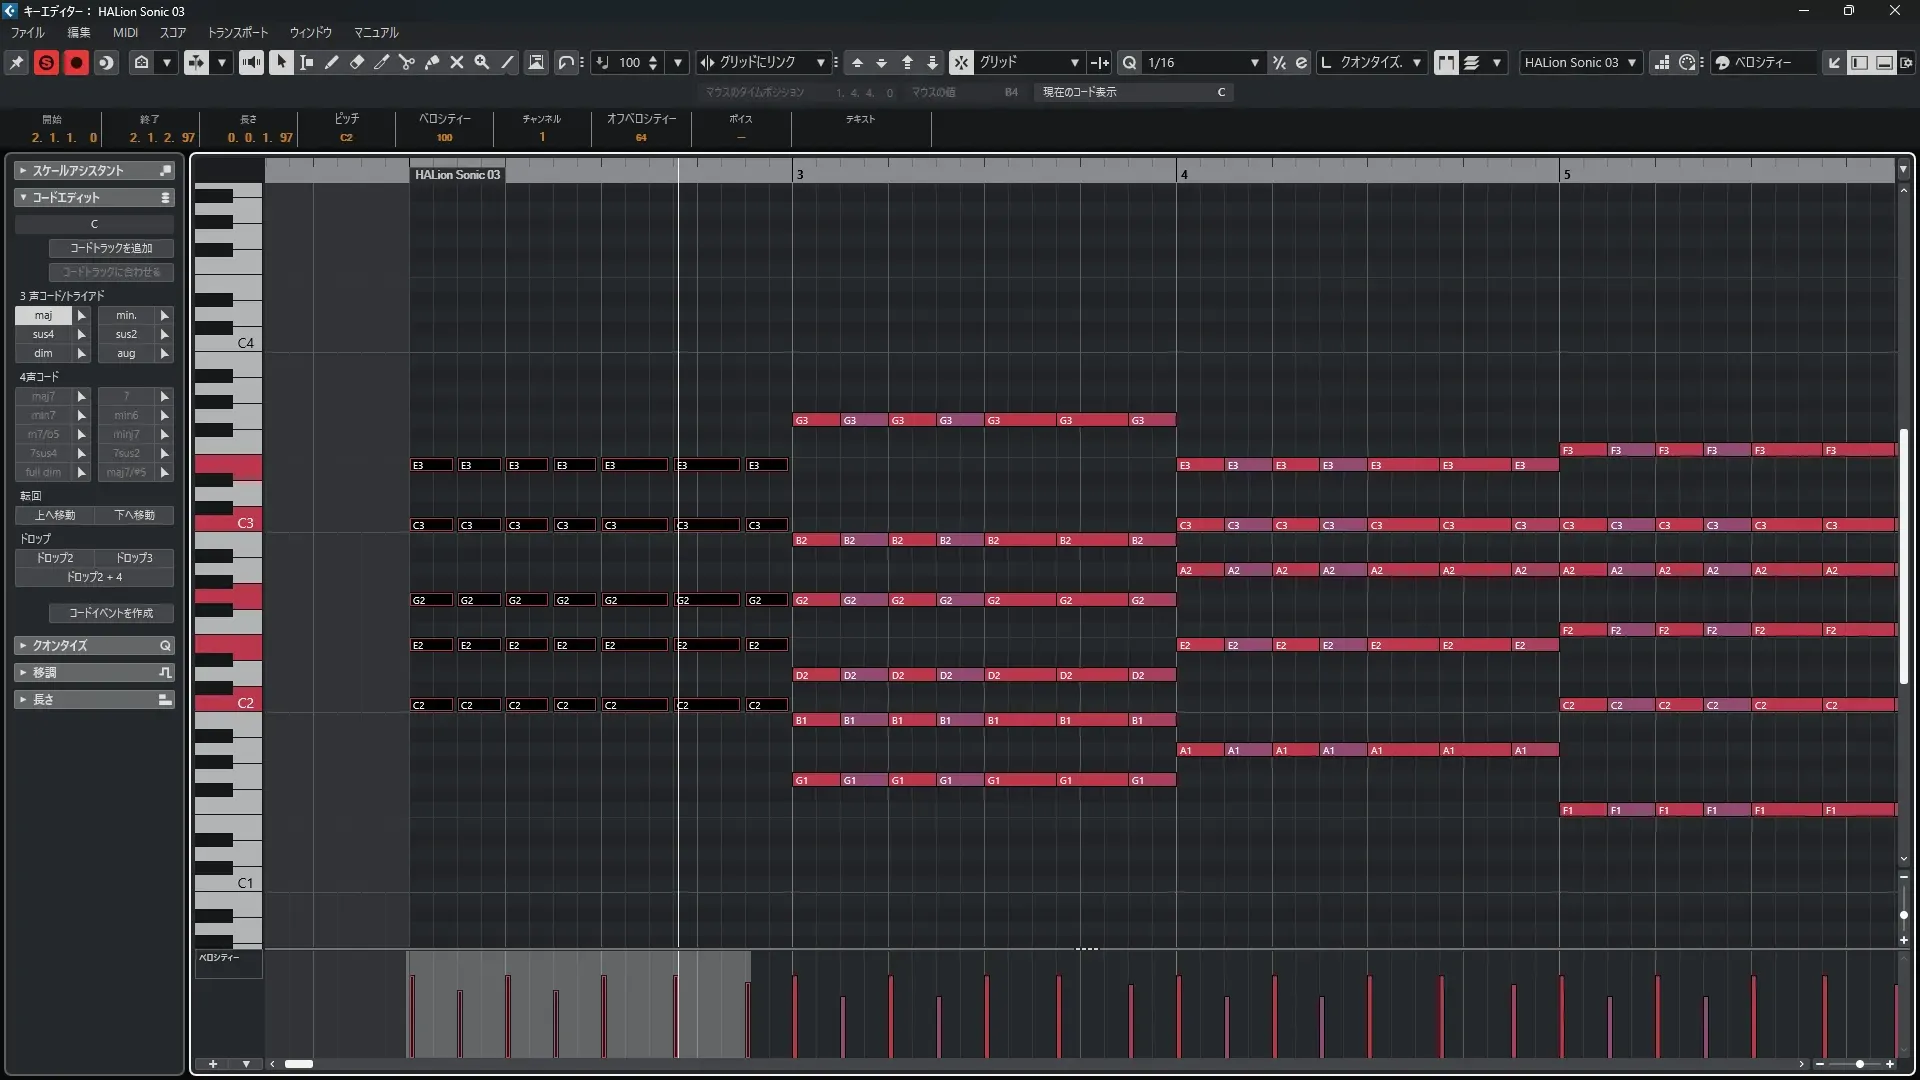Choose the Mute X tool

(457, 62)
